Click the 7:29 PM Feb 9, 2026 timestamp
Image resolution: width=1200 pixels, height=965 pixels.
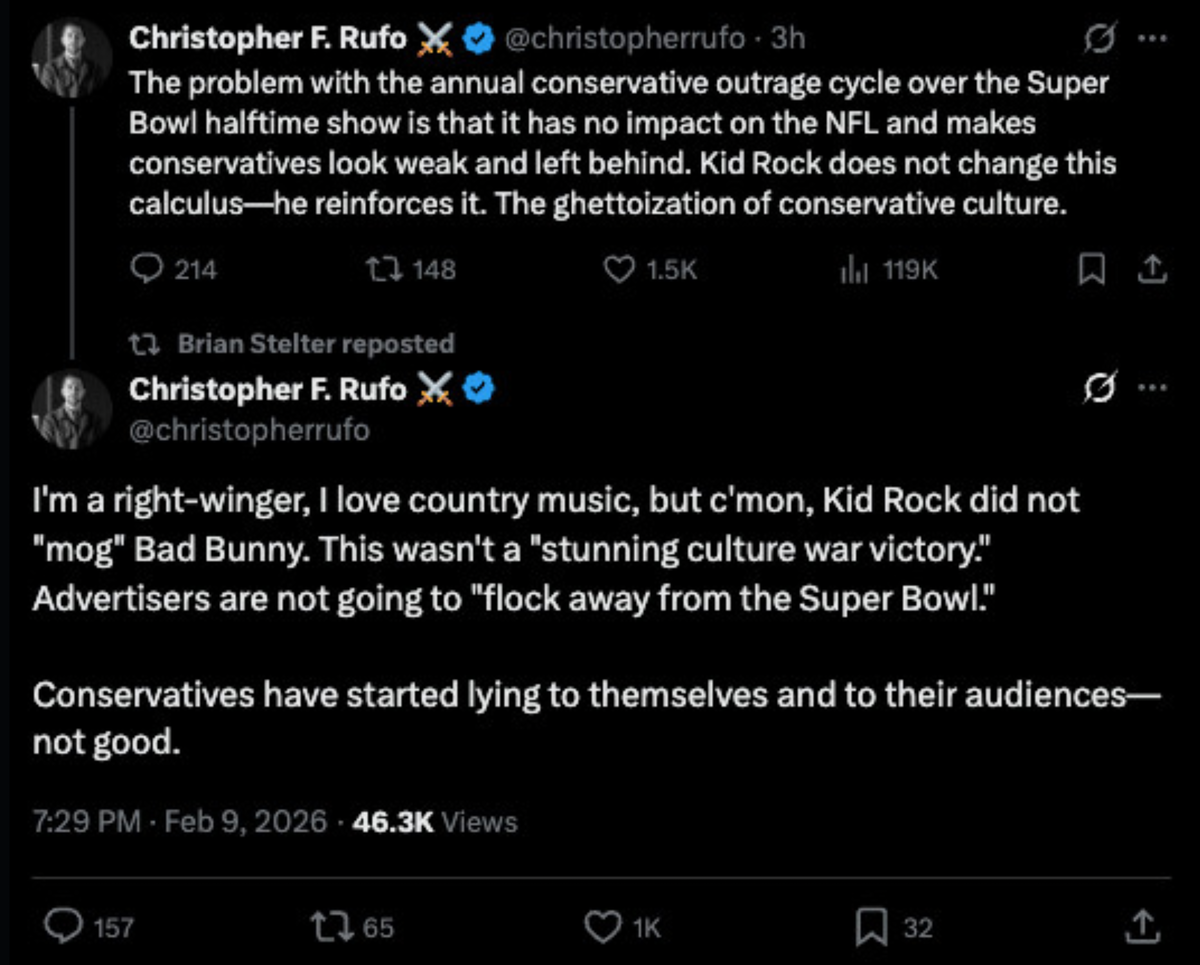coord(179,822)
